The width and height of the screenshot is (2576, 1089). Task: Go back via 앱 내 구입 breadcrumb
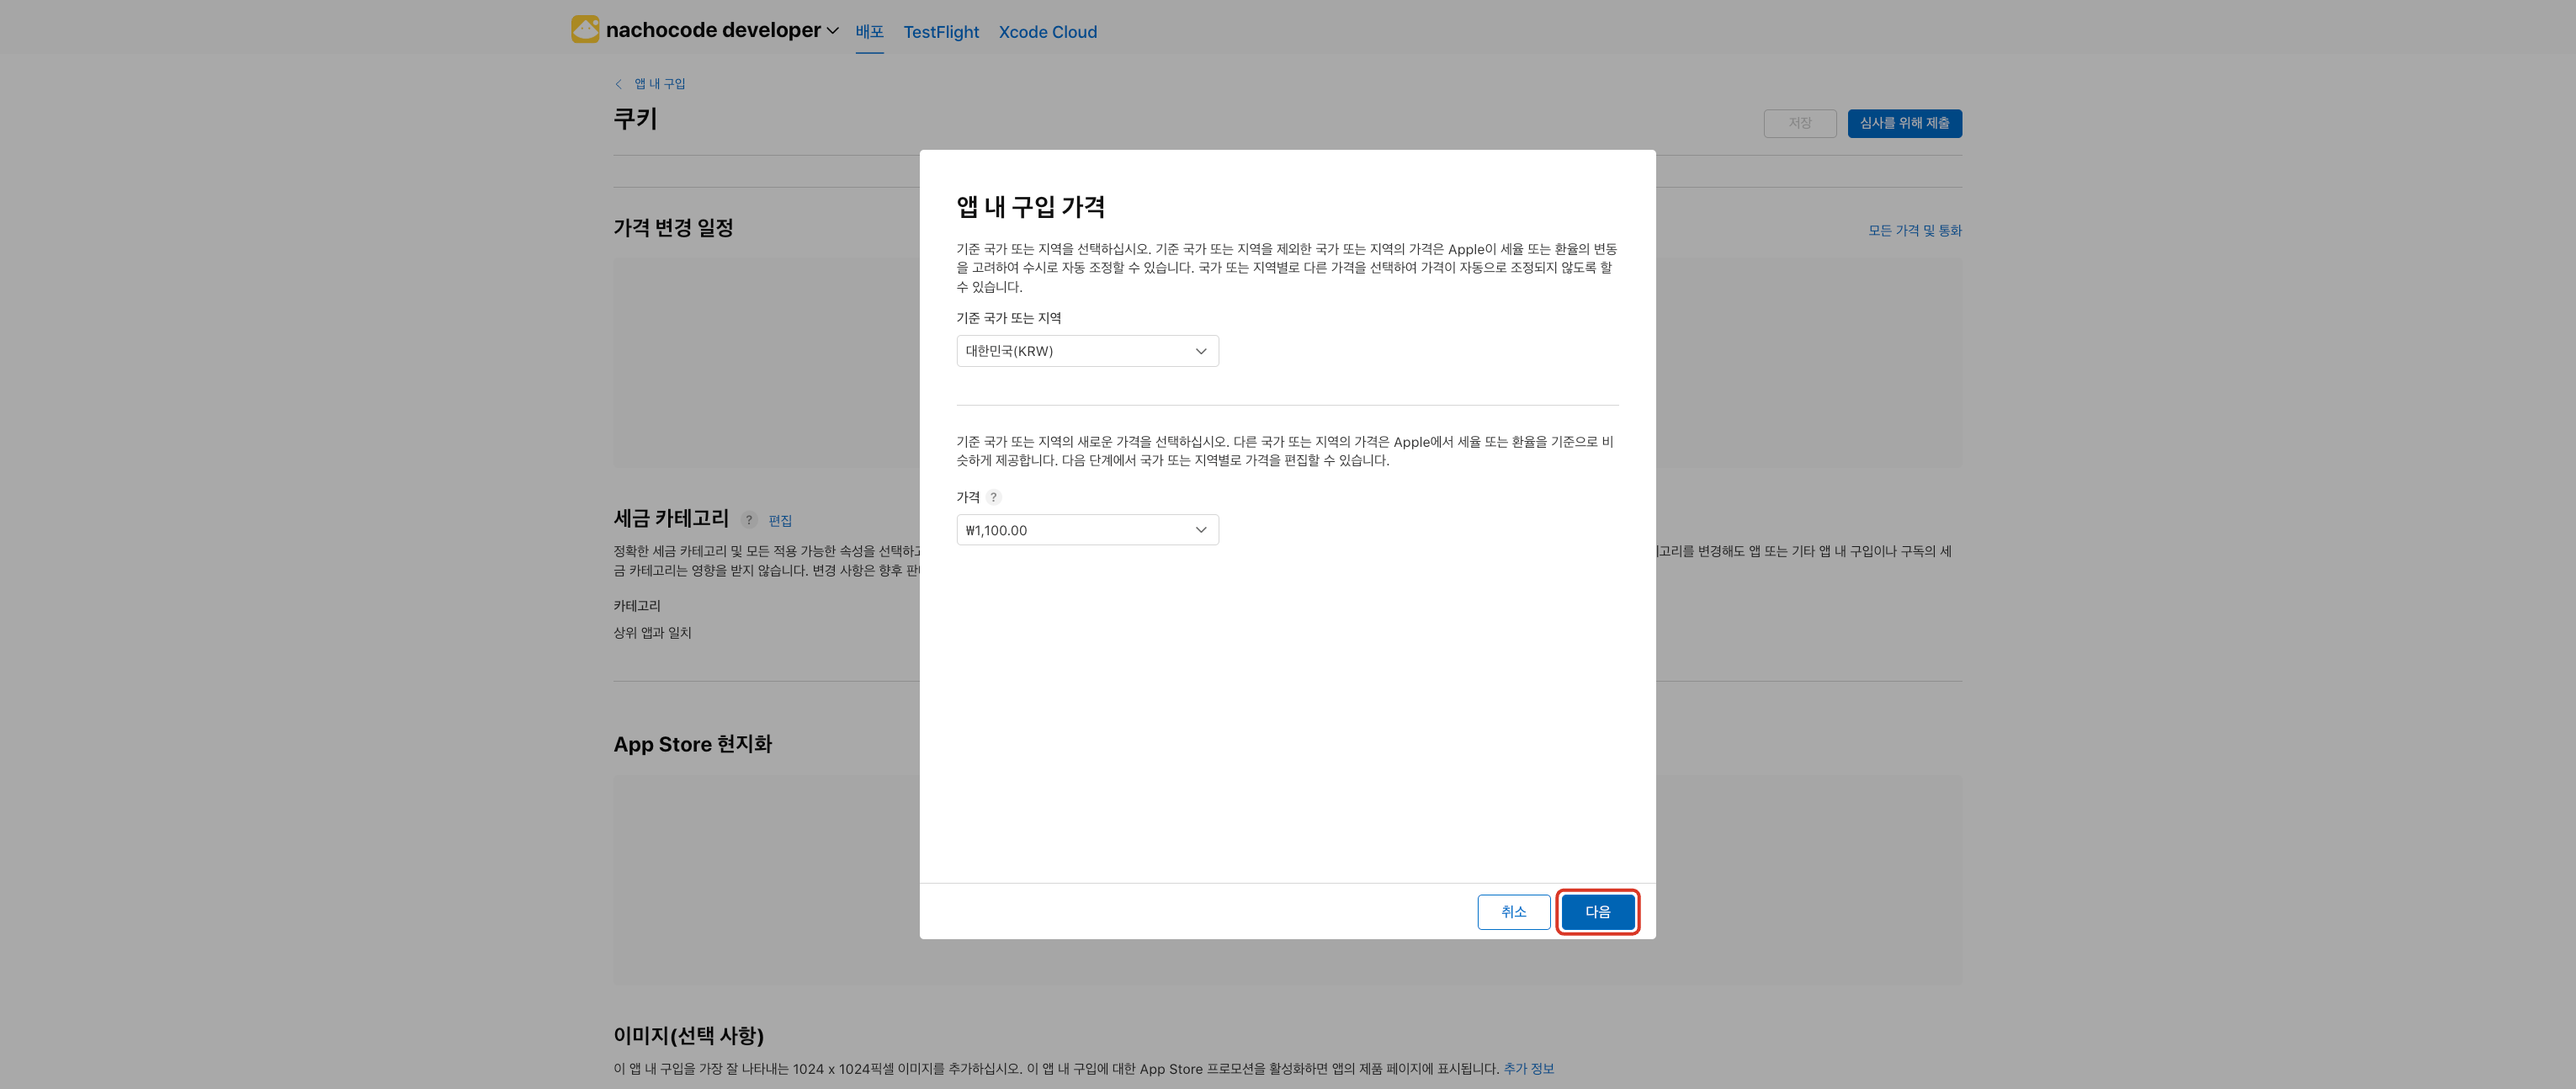(x=659, y=84)
